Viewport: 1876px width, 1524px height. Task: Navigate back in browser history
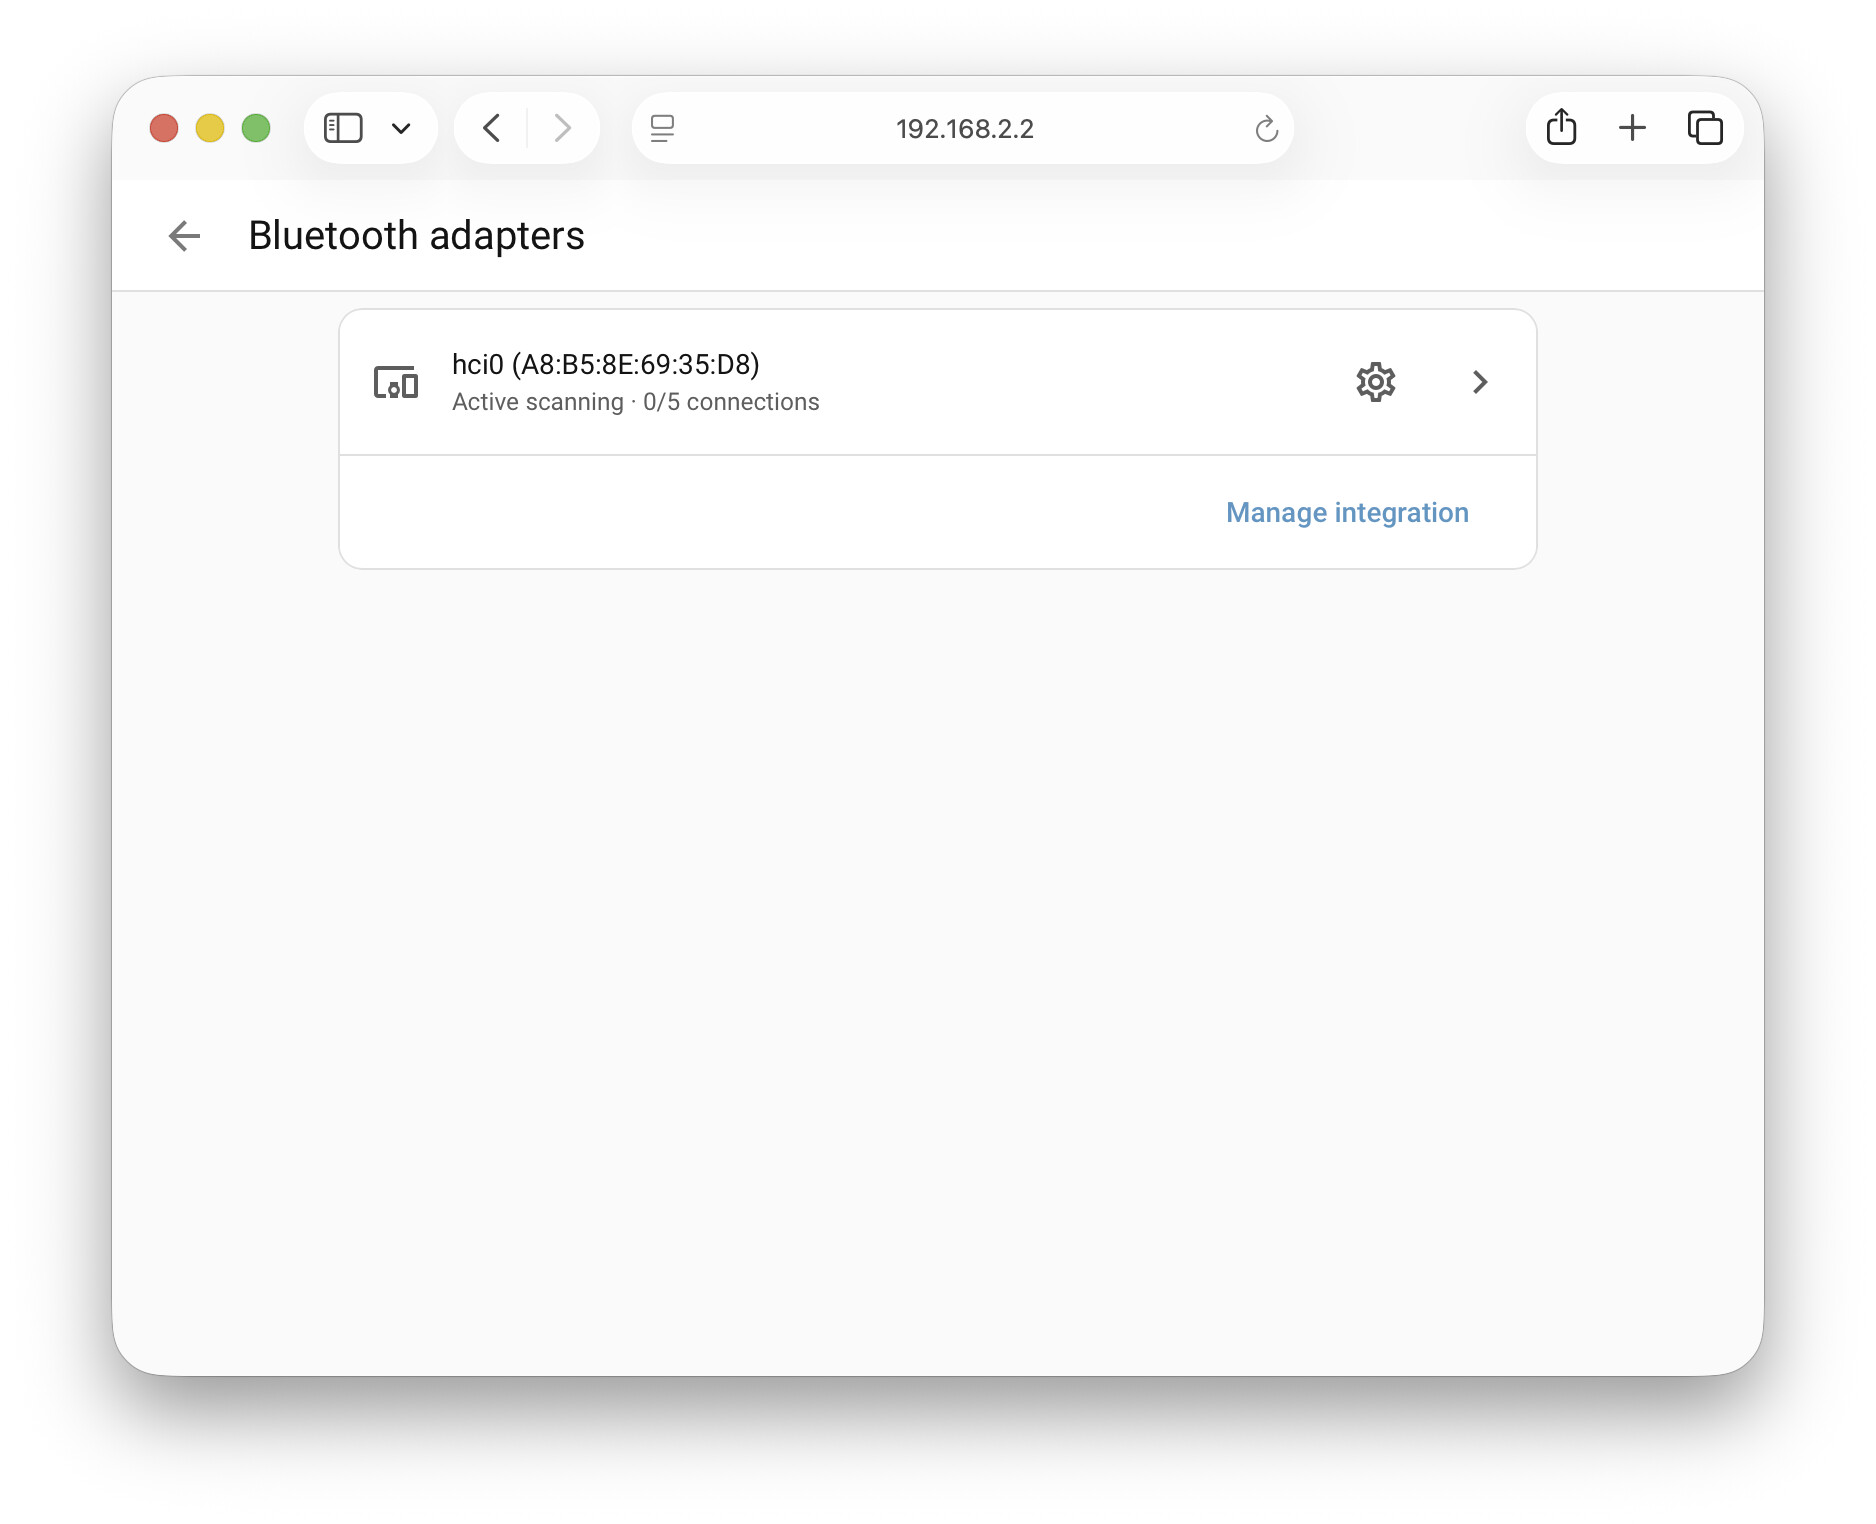tap(491, 128)
